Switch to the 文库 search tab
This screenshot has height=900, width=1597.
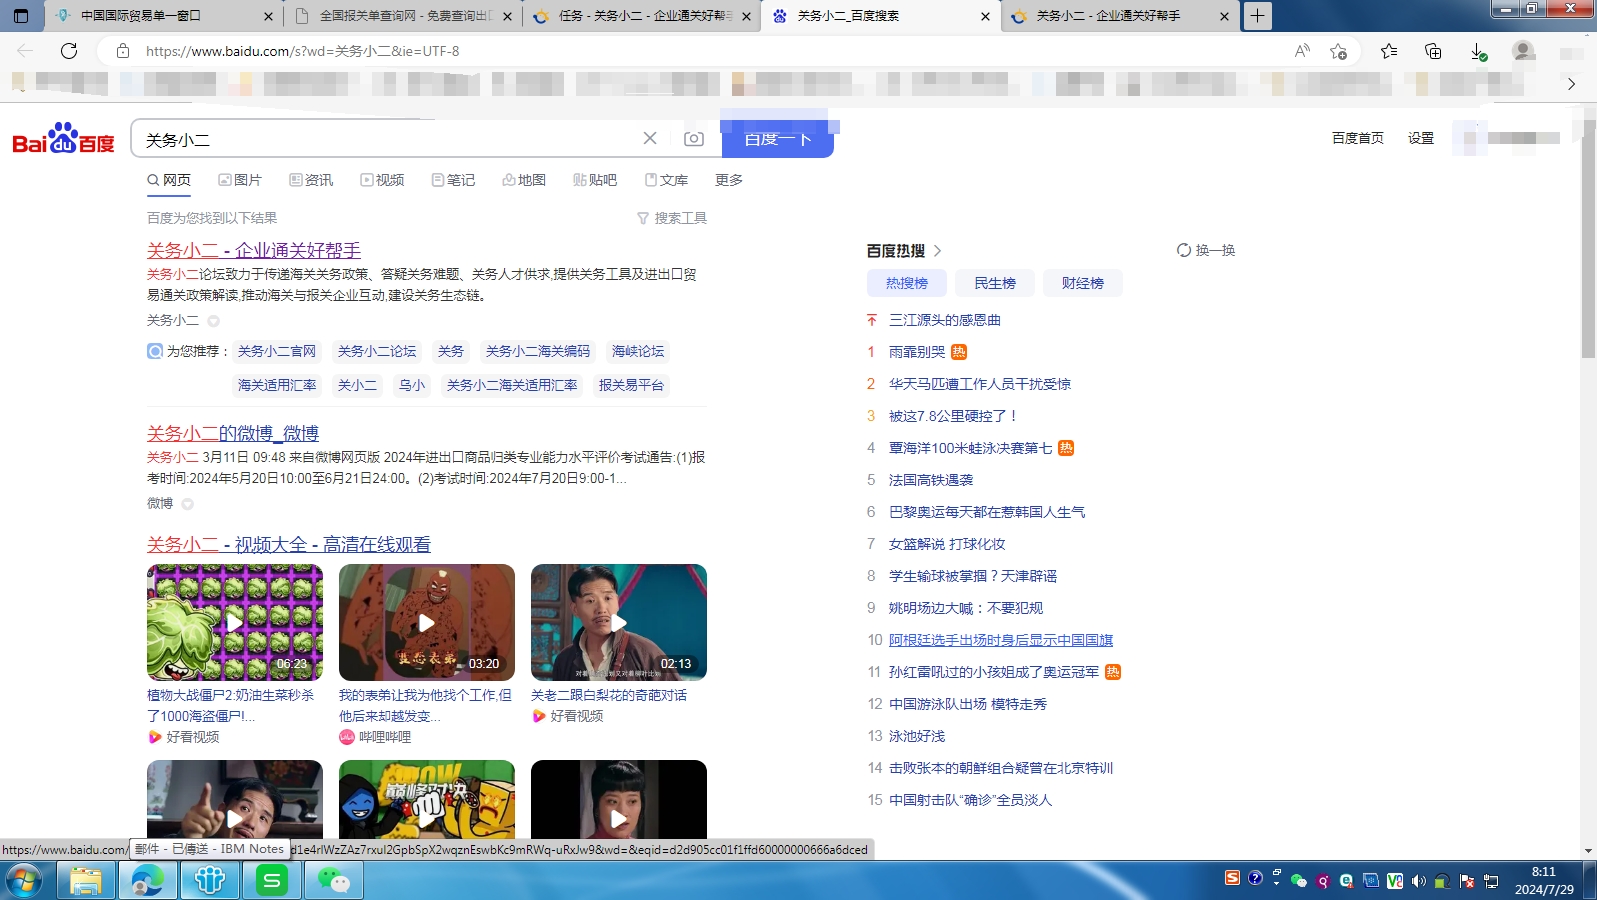coord(667,180)
